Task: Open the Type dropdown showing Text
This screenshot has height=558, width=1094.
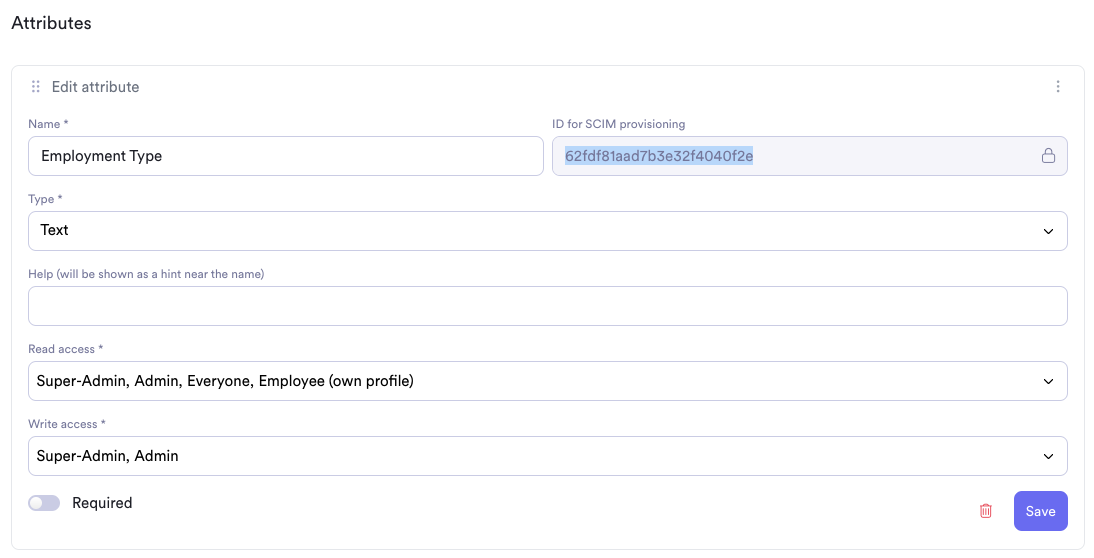Action: 548,231
